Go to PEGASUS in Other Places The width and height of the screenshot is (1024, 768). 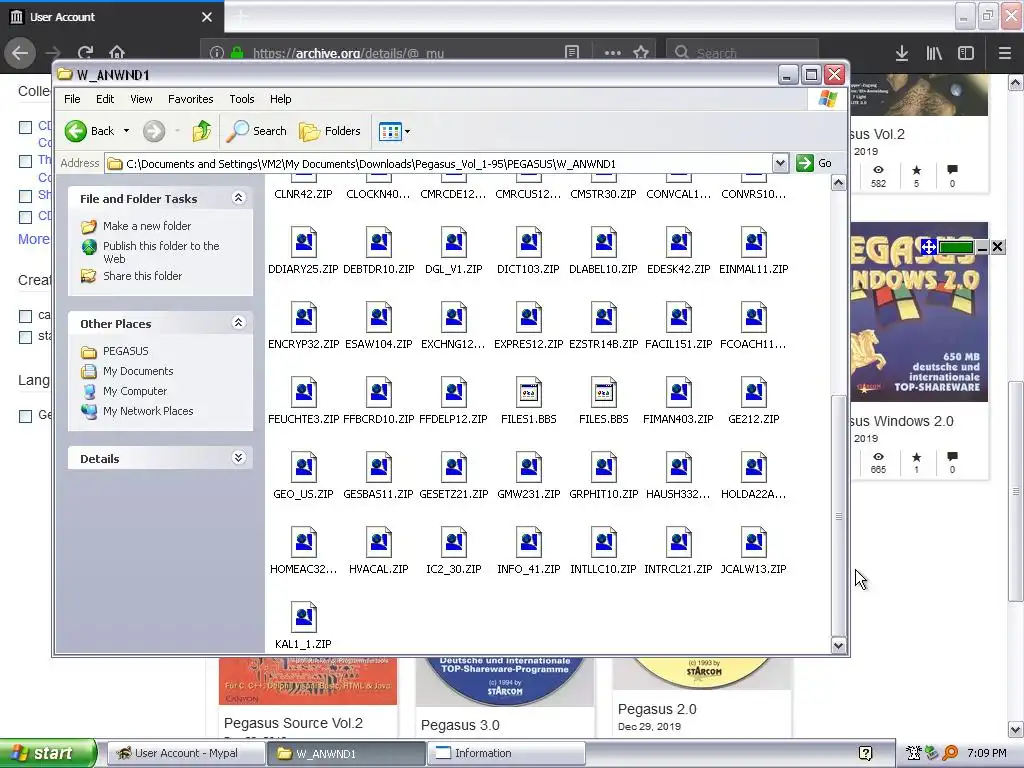125,351
